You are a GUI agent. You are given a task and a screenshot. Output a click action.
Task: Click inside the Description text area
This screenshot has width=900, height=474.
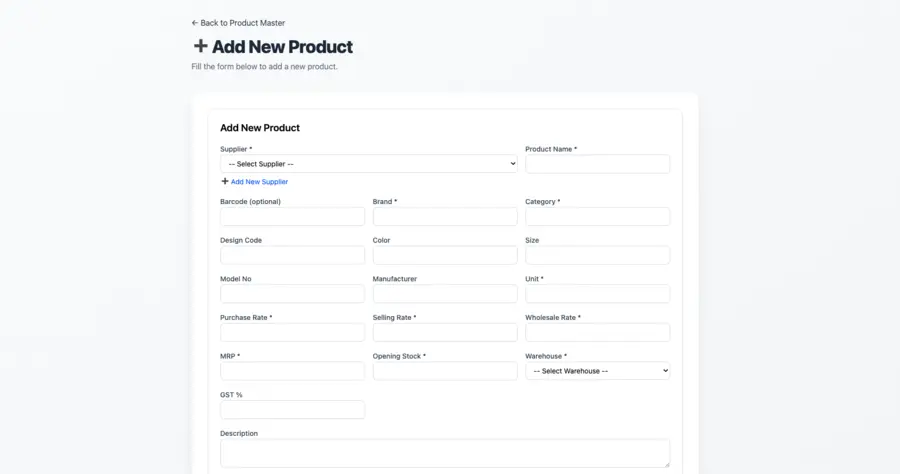[x=445, y=453]
